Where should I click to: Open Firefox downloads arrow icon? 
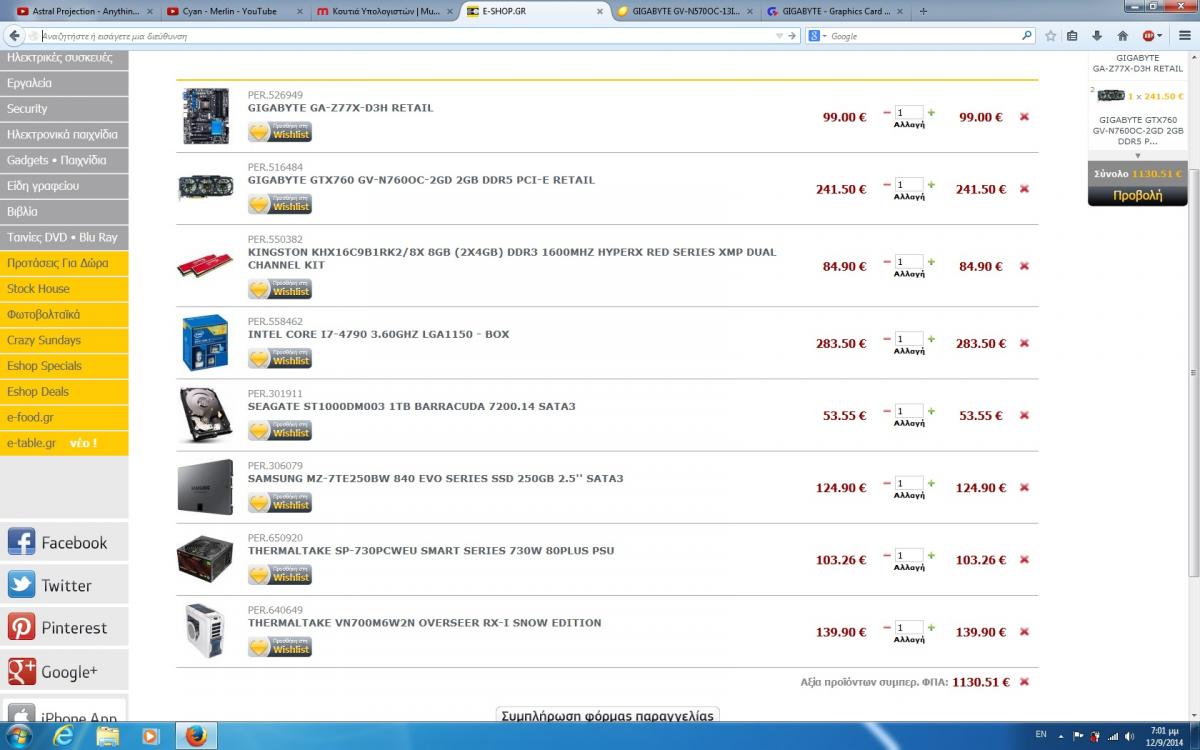click(1097, 35)
